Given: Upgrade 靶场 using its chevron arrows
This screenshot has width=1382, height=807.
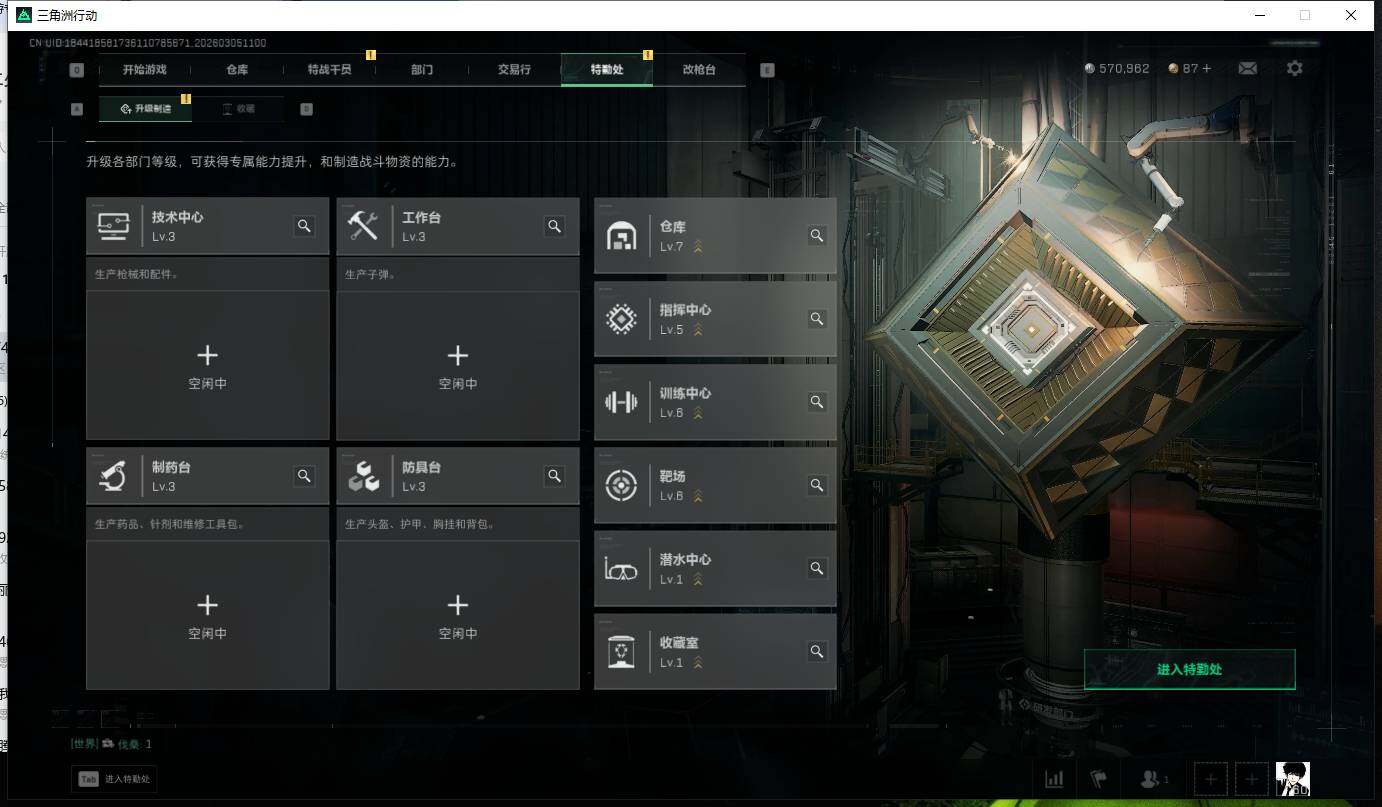Looking at the screenshot, I should (698, 496).
